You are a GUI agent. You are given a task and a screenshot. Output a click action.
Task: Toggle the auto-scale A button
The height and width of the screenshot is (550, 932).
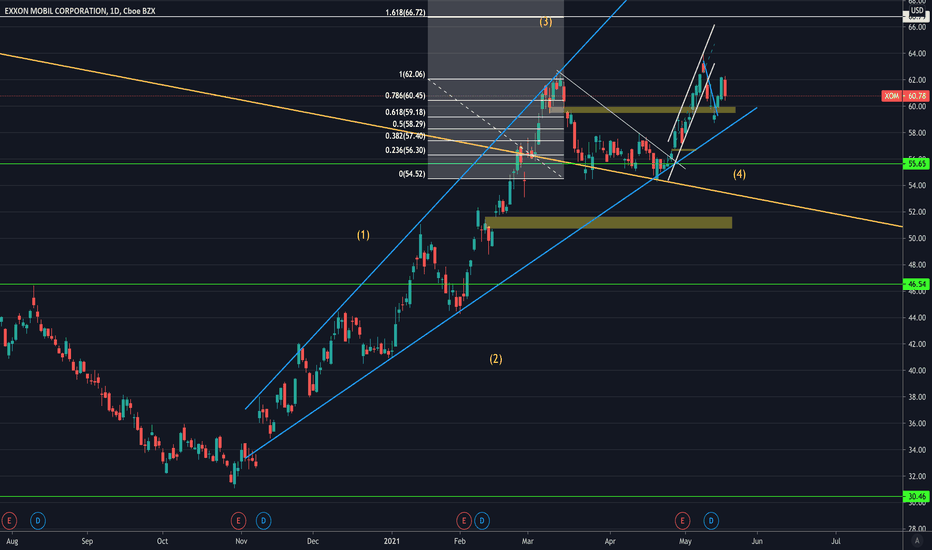[x=917, y=540]
